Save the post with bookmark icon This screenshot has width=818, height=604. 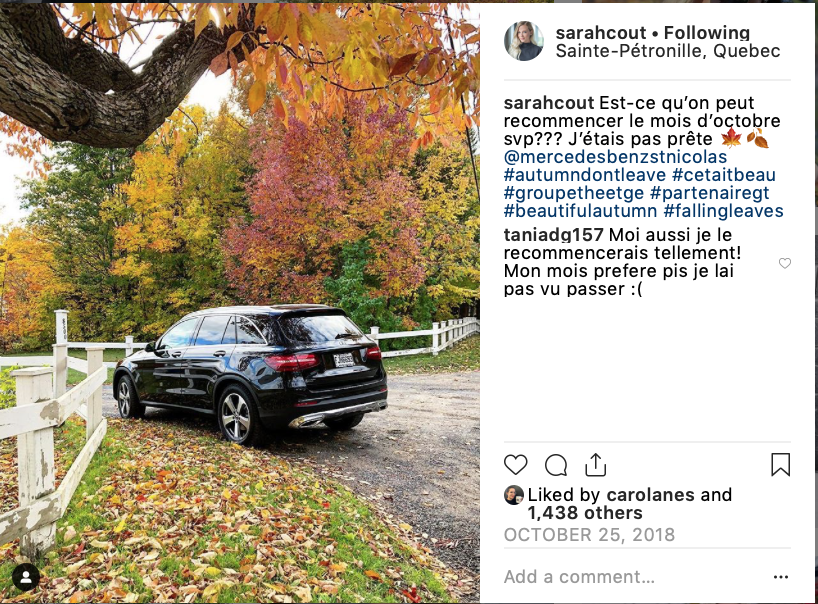click(780, 464)
